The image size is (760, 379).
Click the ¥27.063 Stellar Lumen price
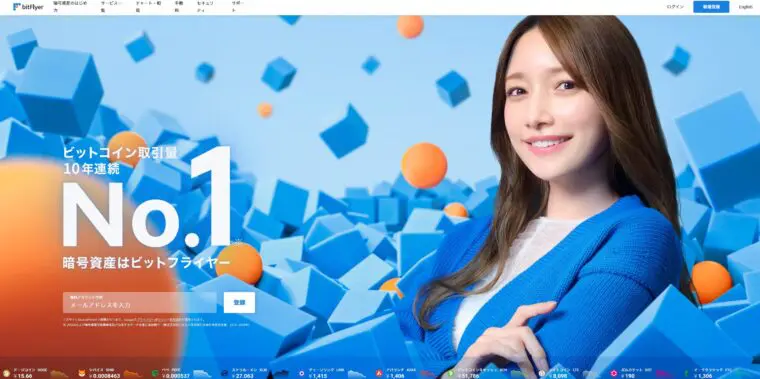pos(241,376)
